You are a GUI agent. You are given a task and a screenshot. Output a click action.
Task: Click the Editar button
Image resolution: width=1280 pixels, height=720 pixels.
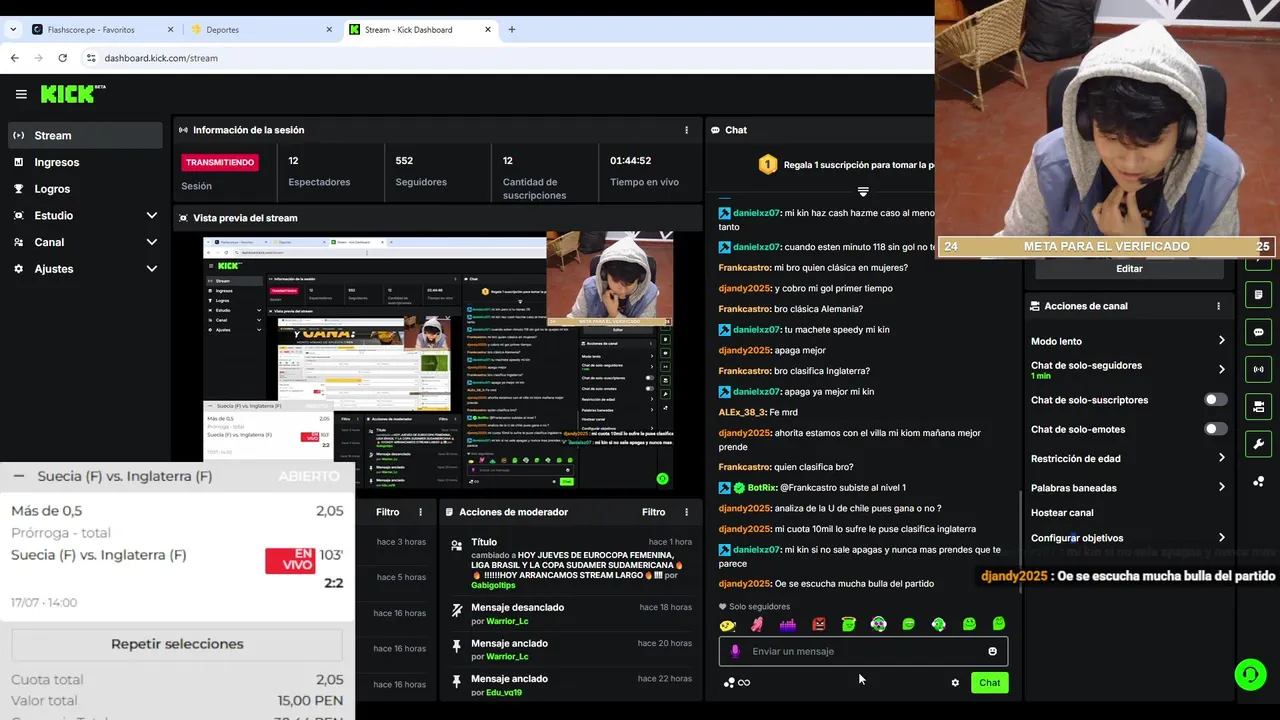click(x=1128, y=269)
